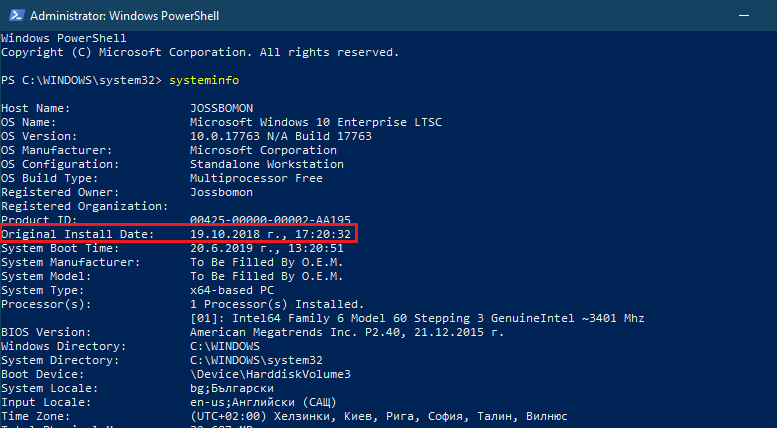
Task: Click the 'Original Install Date:' label
Action: click(x=78, y=234)
